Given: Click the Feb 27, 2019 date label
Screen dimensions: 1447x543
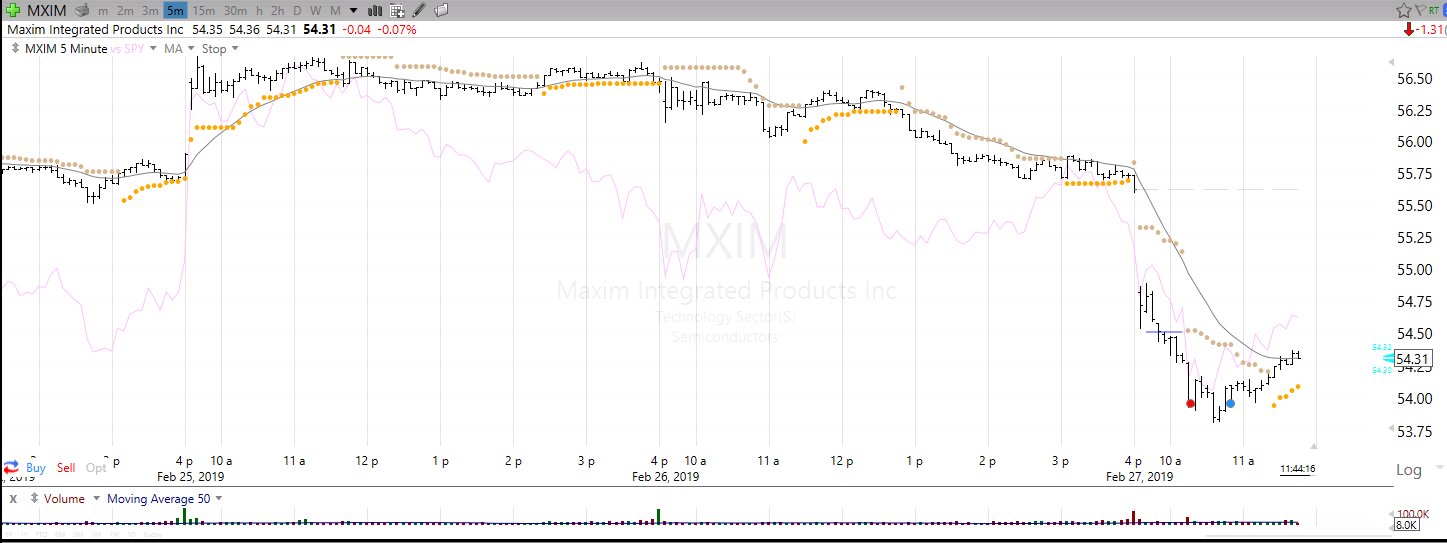Looking at the screenshot, I should tap(1139, 477).
